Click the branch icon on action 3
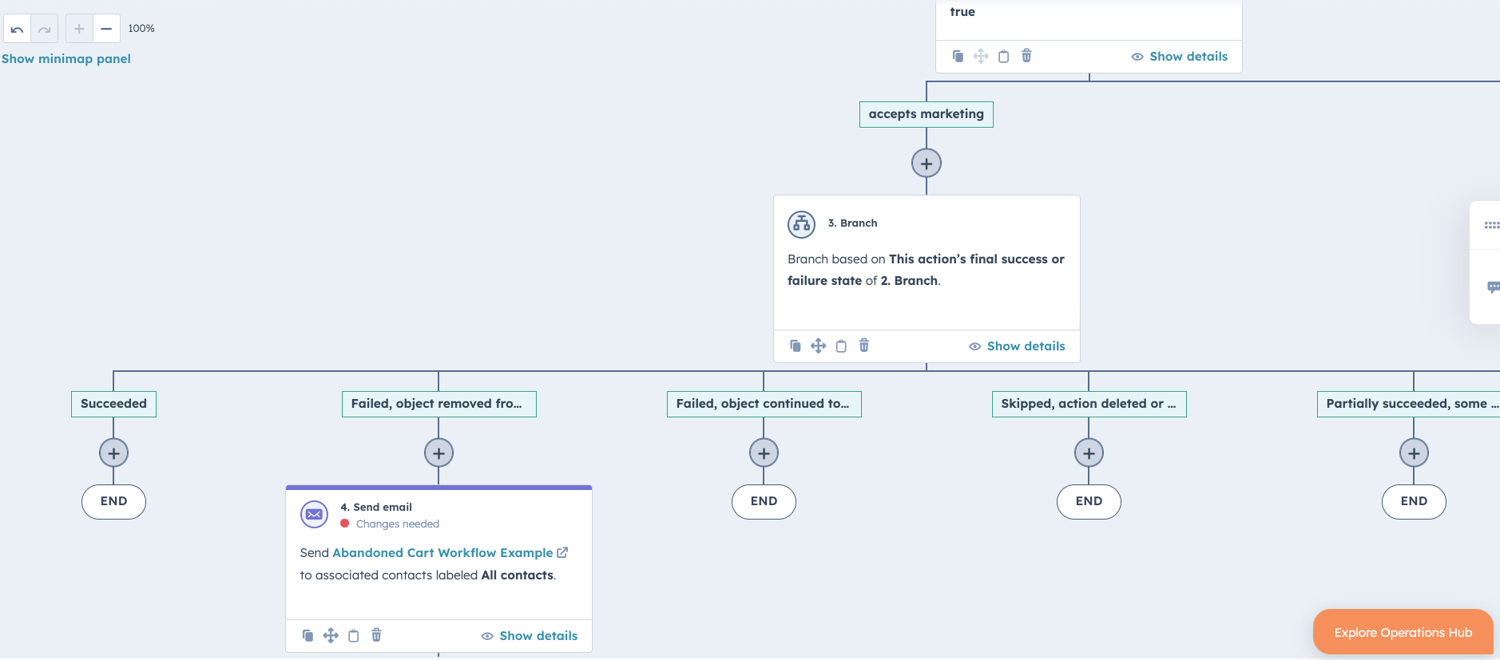The width and height of the screenshot is (1500, 660). [x=801, y=224]
